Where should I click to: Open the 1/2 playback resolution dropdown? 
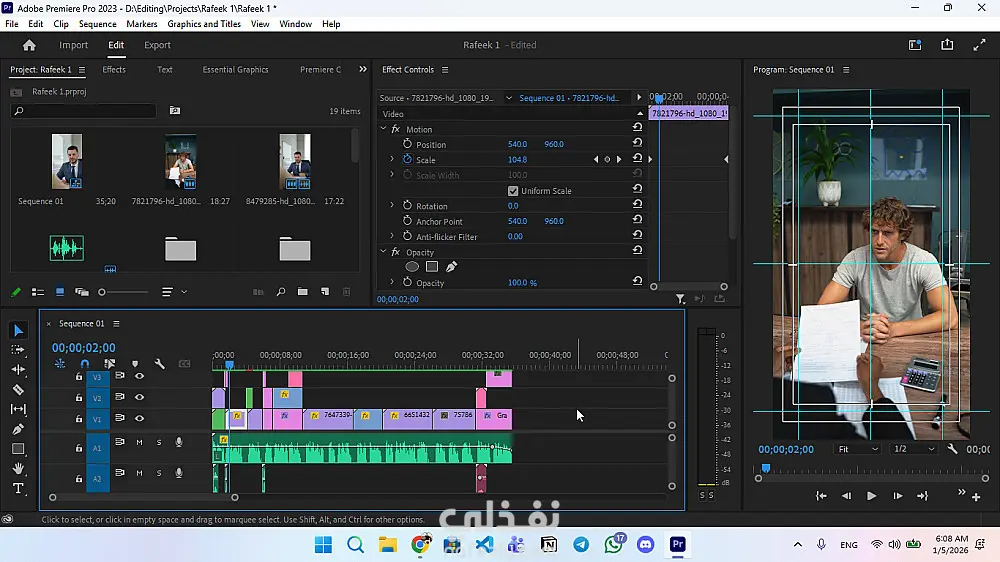[914, 449]
